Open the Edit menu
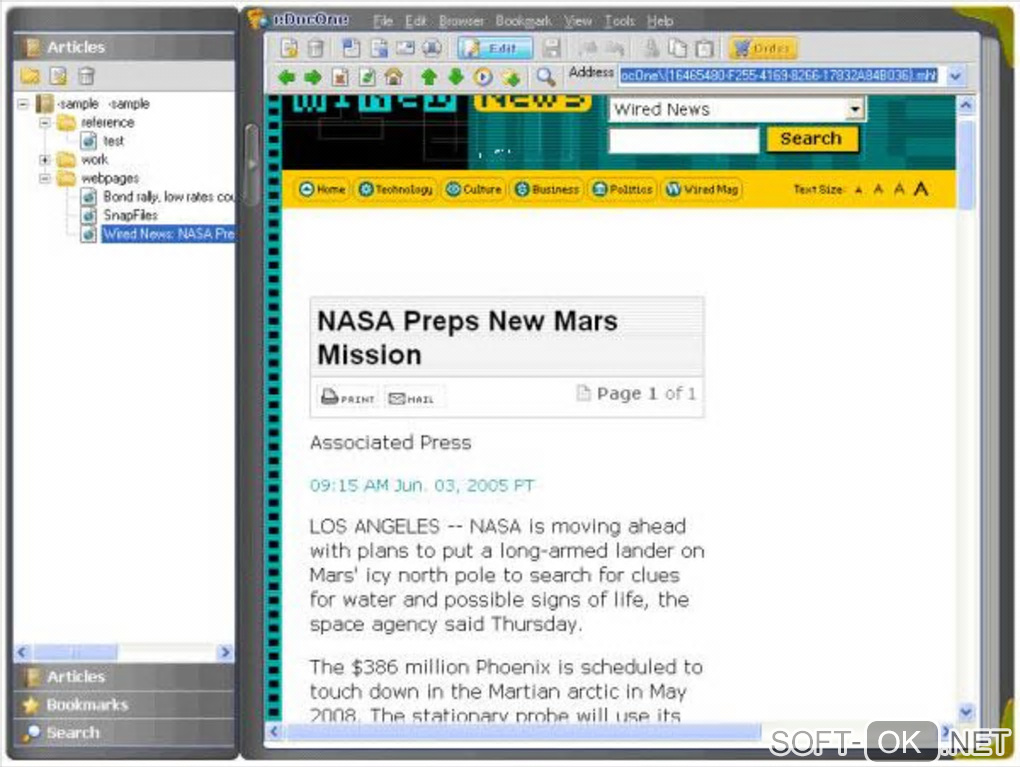This screenshot has height=767, width=1020. point(415,21)
